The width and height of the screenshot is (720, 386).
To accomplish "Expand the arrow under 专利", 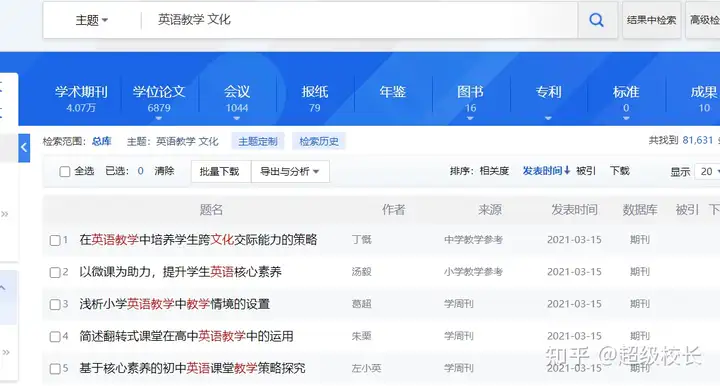I will (x=548, y=118).
